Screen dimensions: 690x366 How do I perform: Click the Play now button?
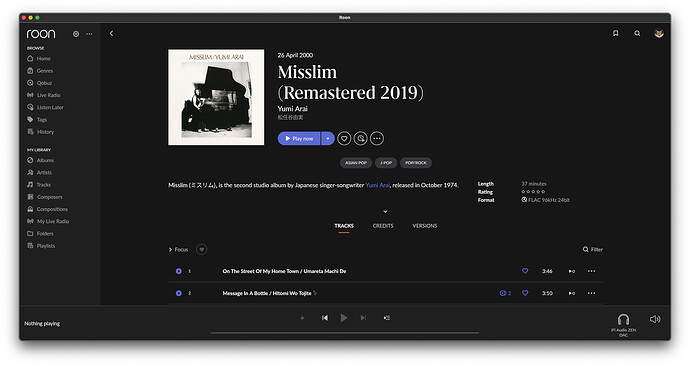(x=299, y=139)
